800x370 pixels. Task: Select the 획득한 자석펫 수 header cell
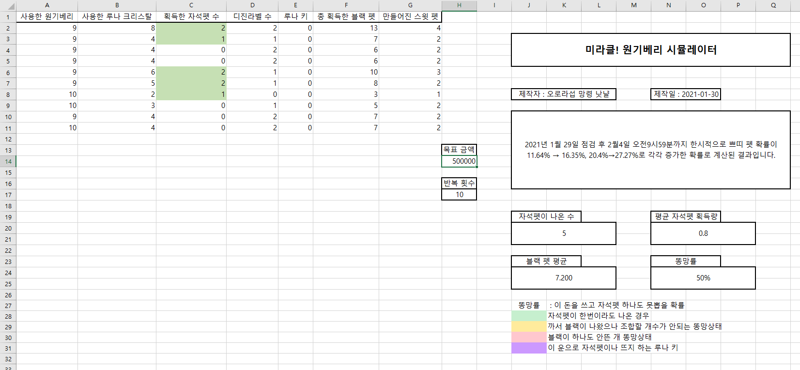tap(191, 16)
